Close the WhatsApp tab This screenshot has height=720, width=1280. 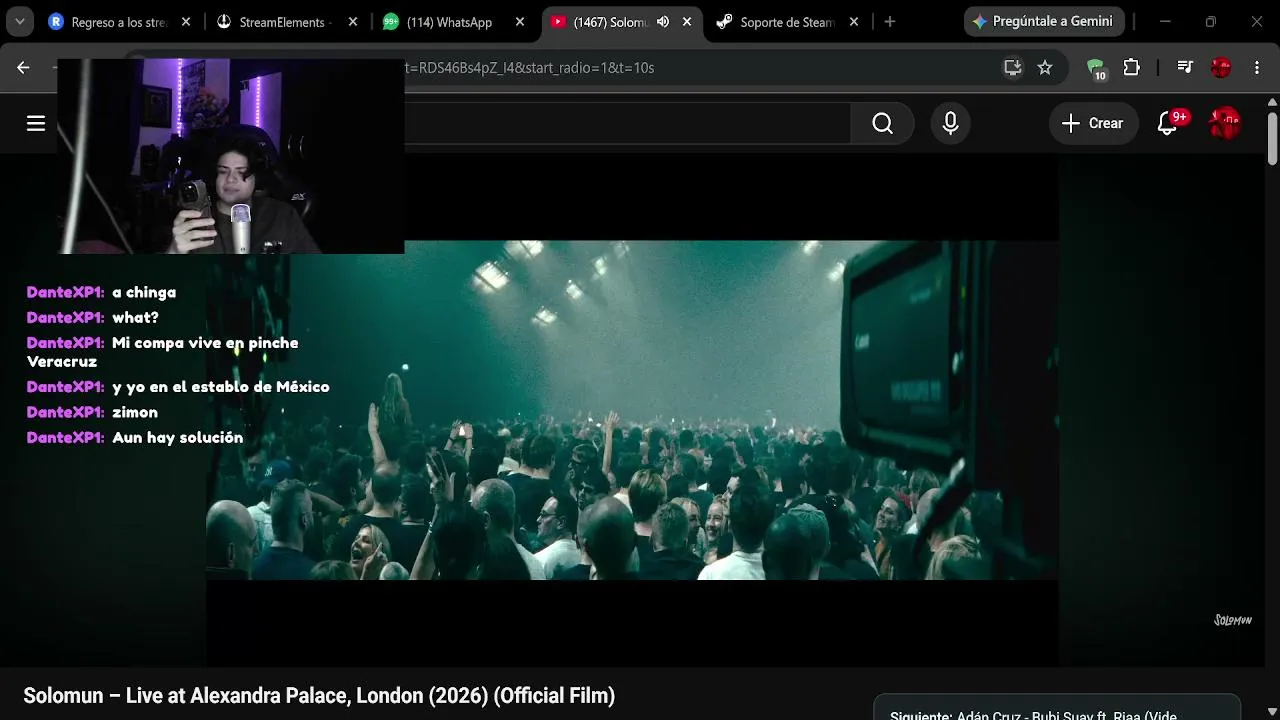(x=519, y=22)
